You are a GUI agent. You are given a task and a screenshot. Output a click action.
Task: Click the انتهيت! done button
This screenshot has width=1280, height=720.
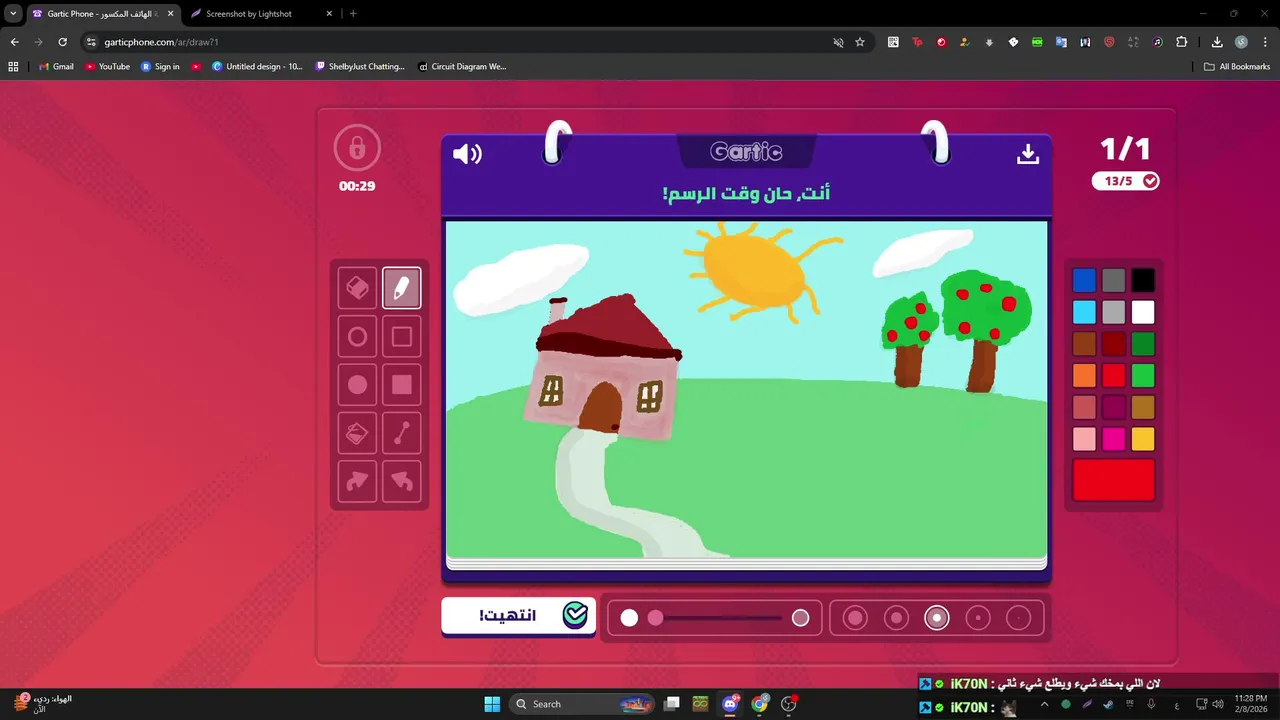point(518,616)
